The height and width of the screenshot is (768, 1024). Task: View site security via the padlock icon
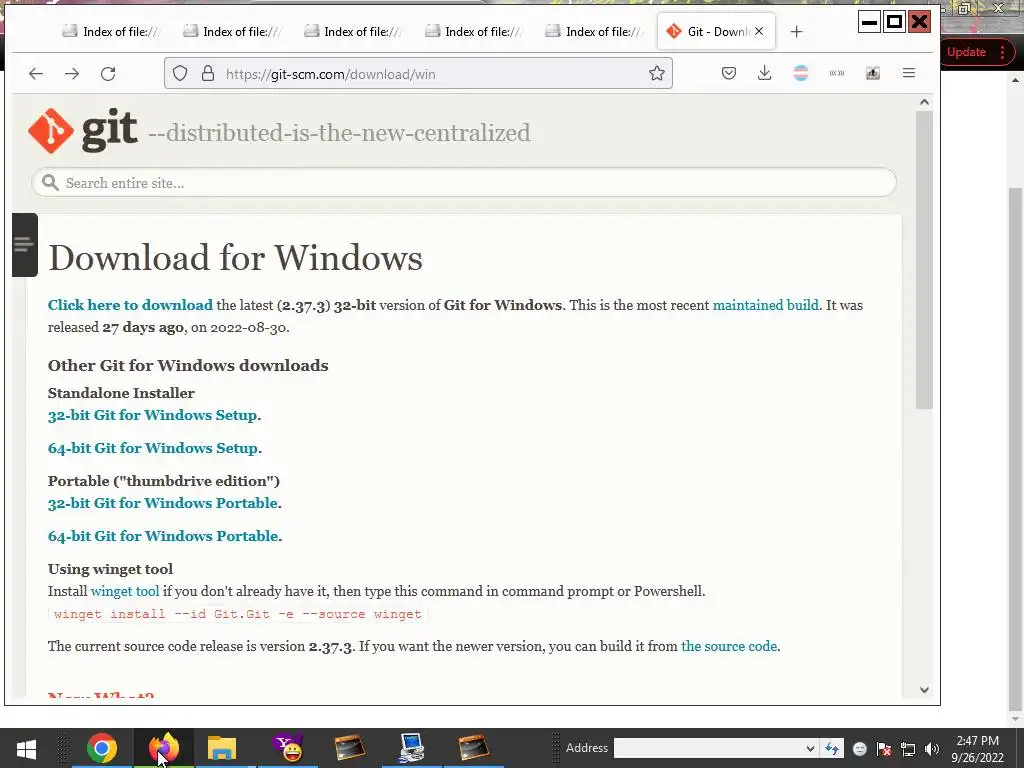click(208, 73)
